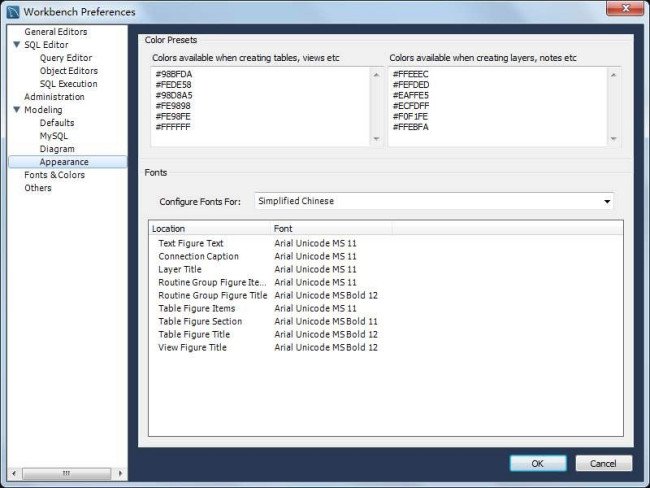
Task: Click the Workbench dolphin icon in title bar
Action: tap(13, 12)
